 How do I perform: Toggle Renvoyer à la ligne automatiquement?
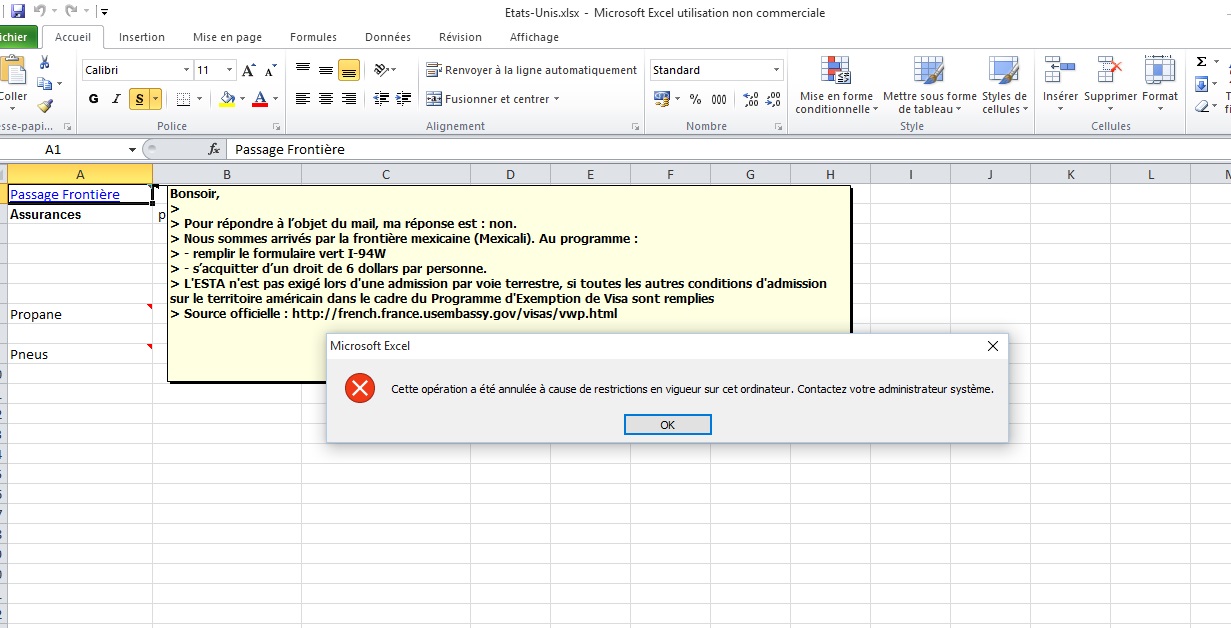point(531,70)
